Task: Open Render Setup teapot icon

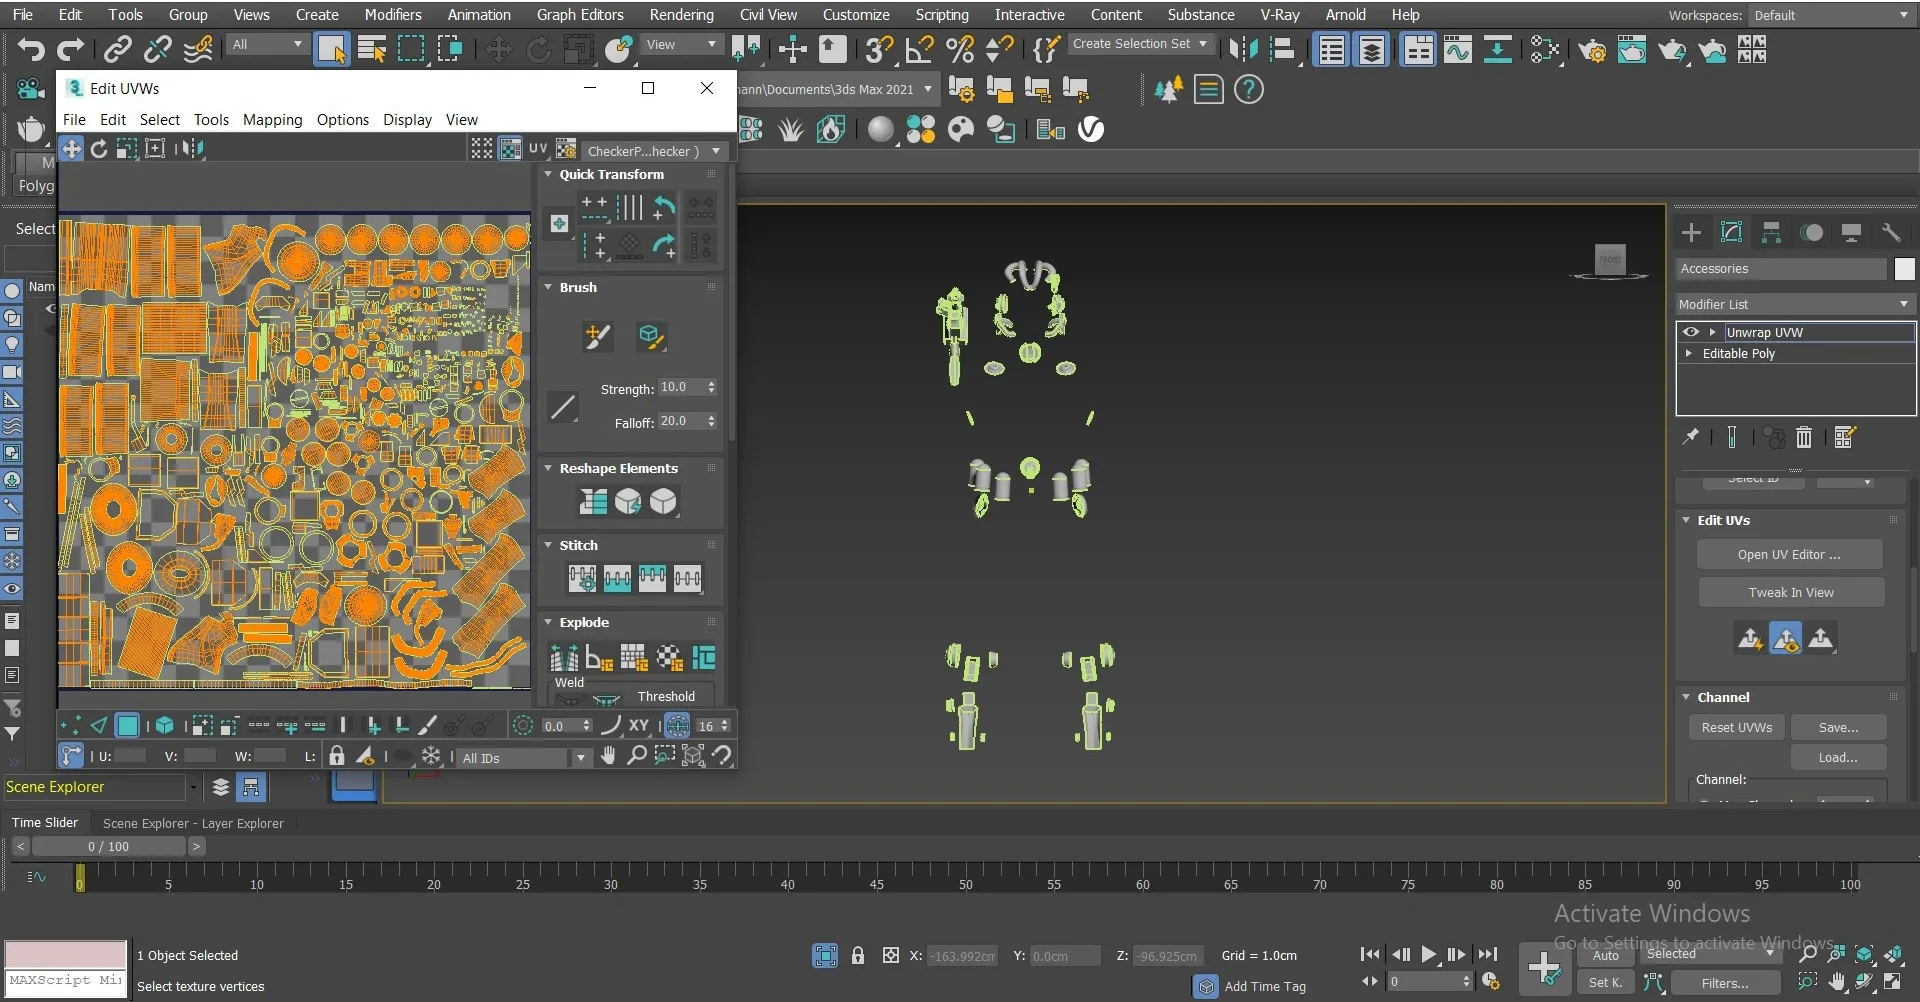Action: (x=1592, y=49)
